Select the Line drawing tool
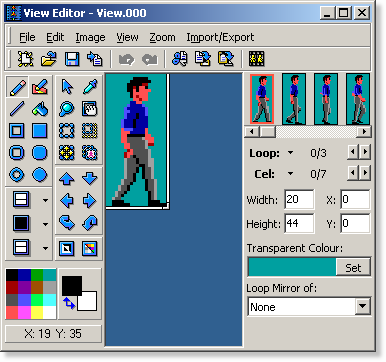The image size is (386, 362). click(x=17, y=109)
